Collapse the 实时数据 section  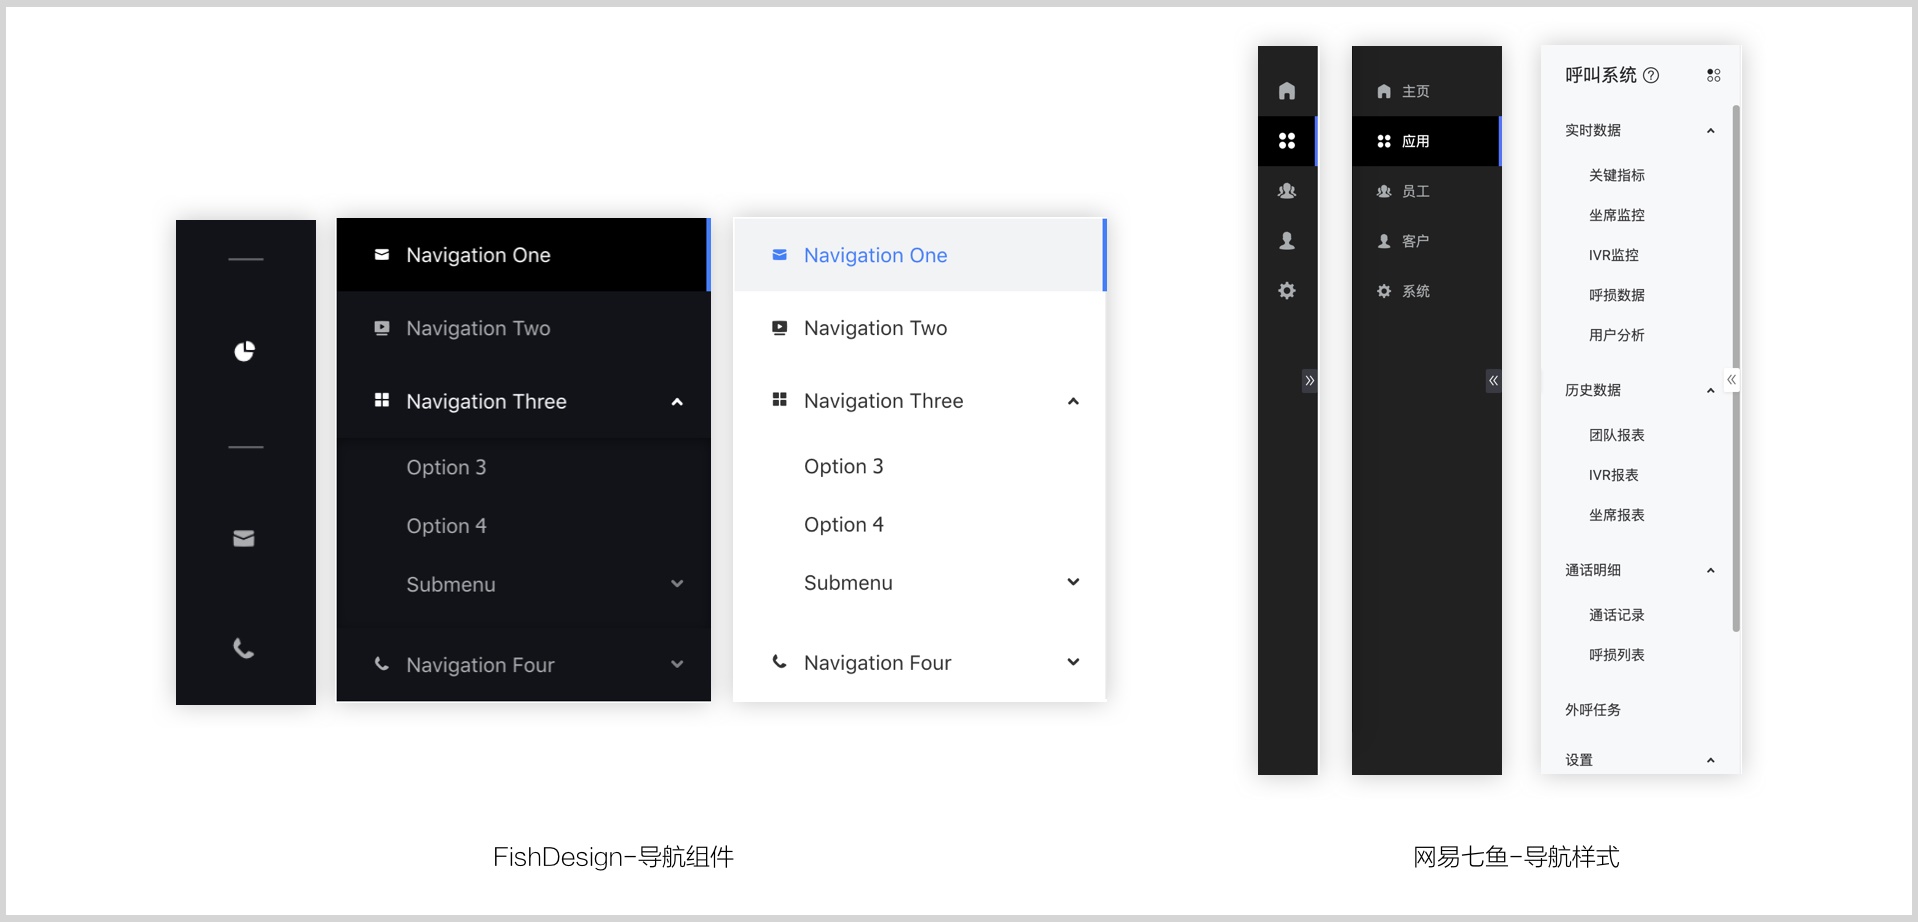point(1710,131)
